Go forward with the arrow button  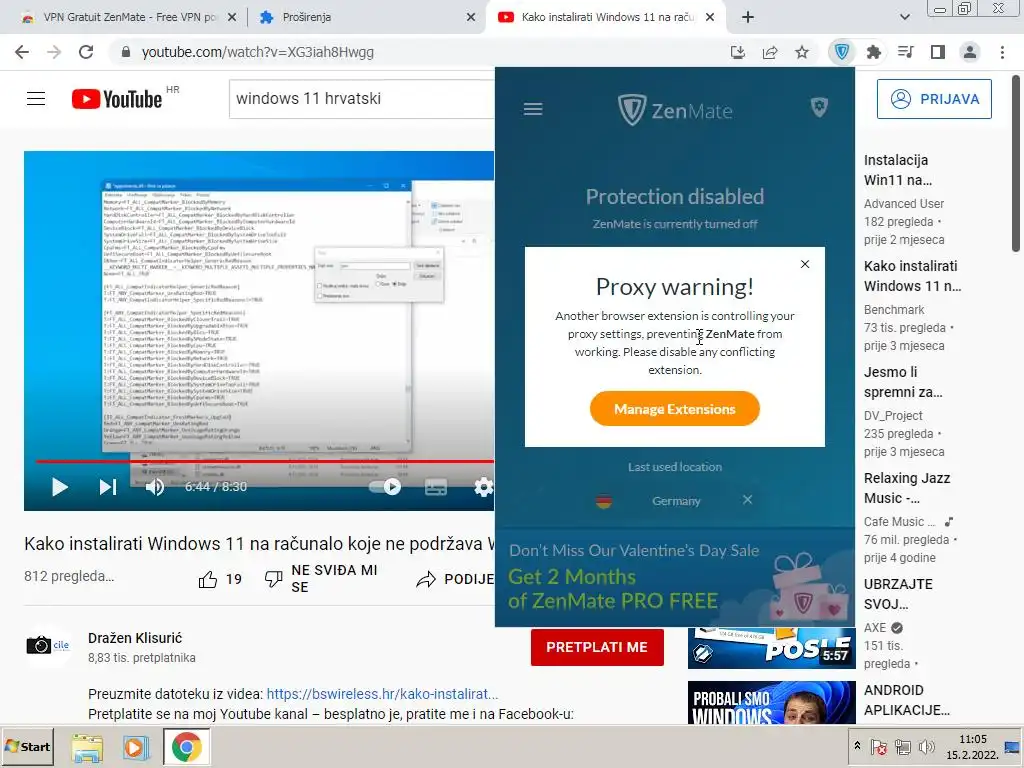[x=54, y=52]
